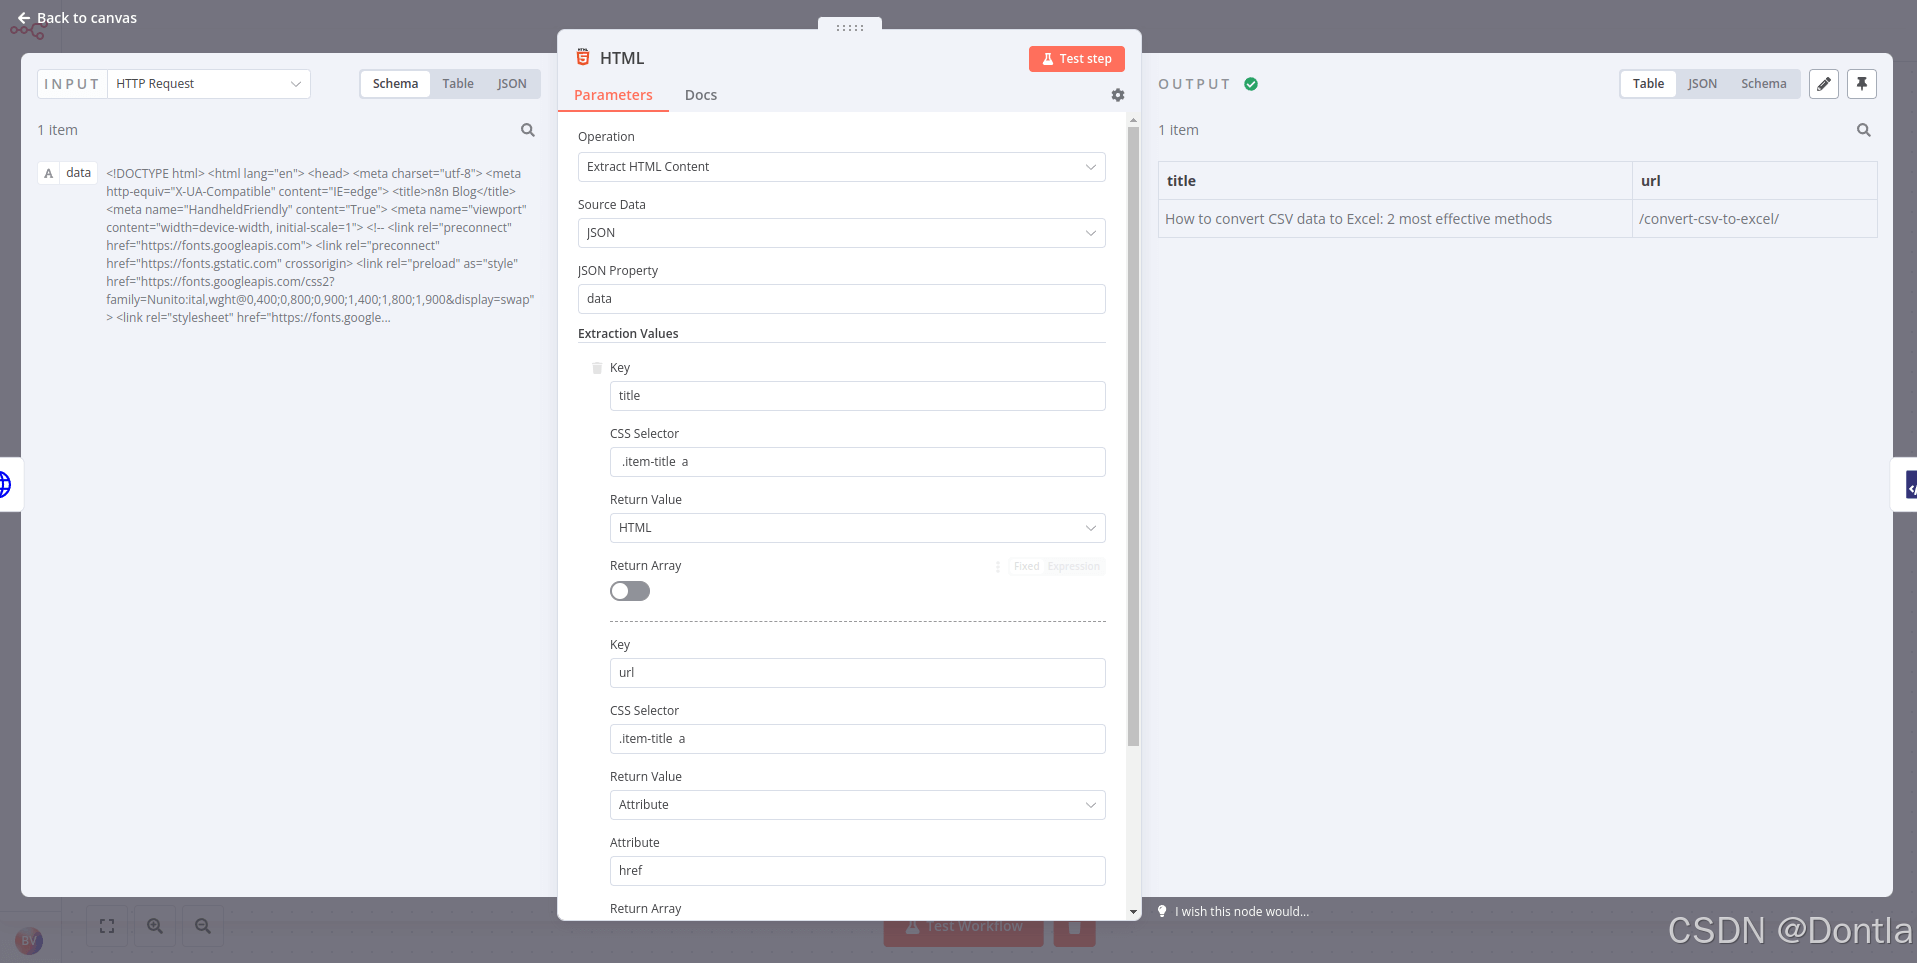Click the edit output pencil icon

click(1824, 84)
